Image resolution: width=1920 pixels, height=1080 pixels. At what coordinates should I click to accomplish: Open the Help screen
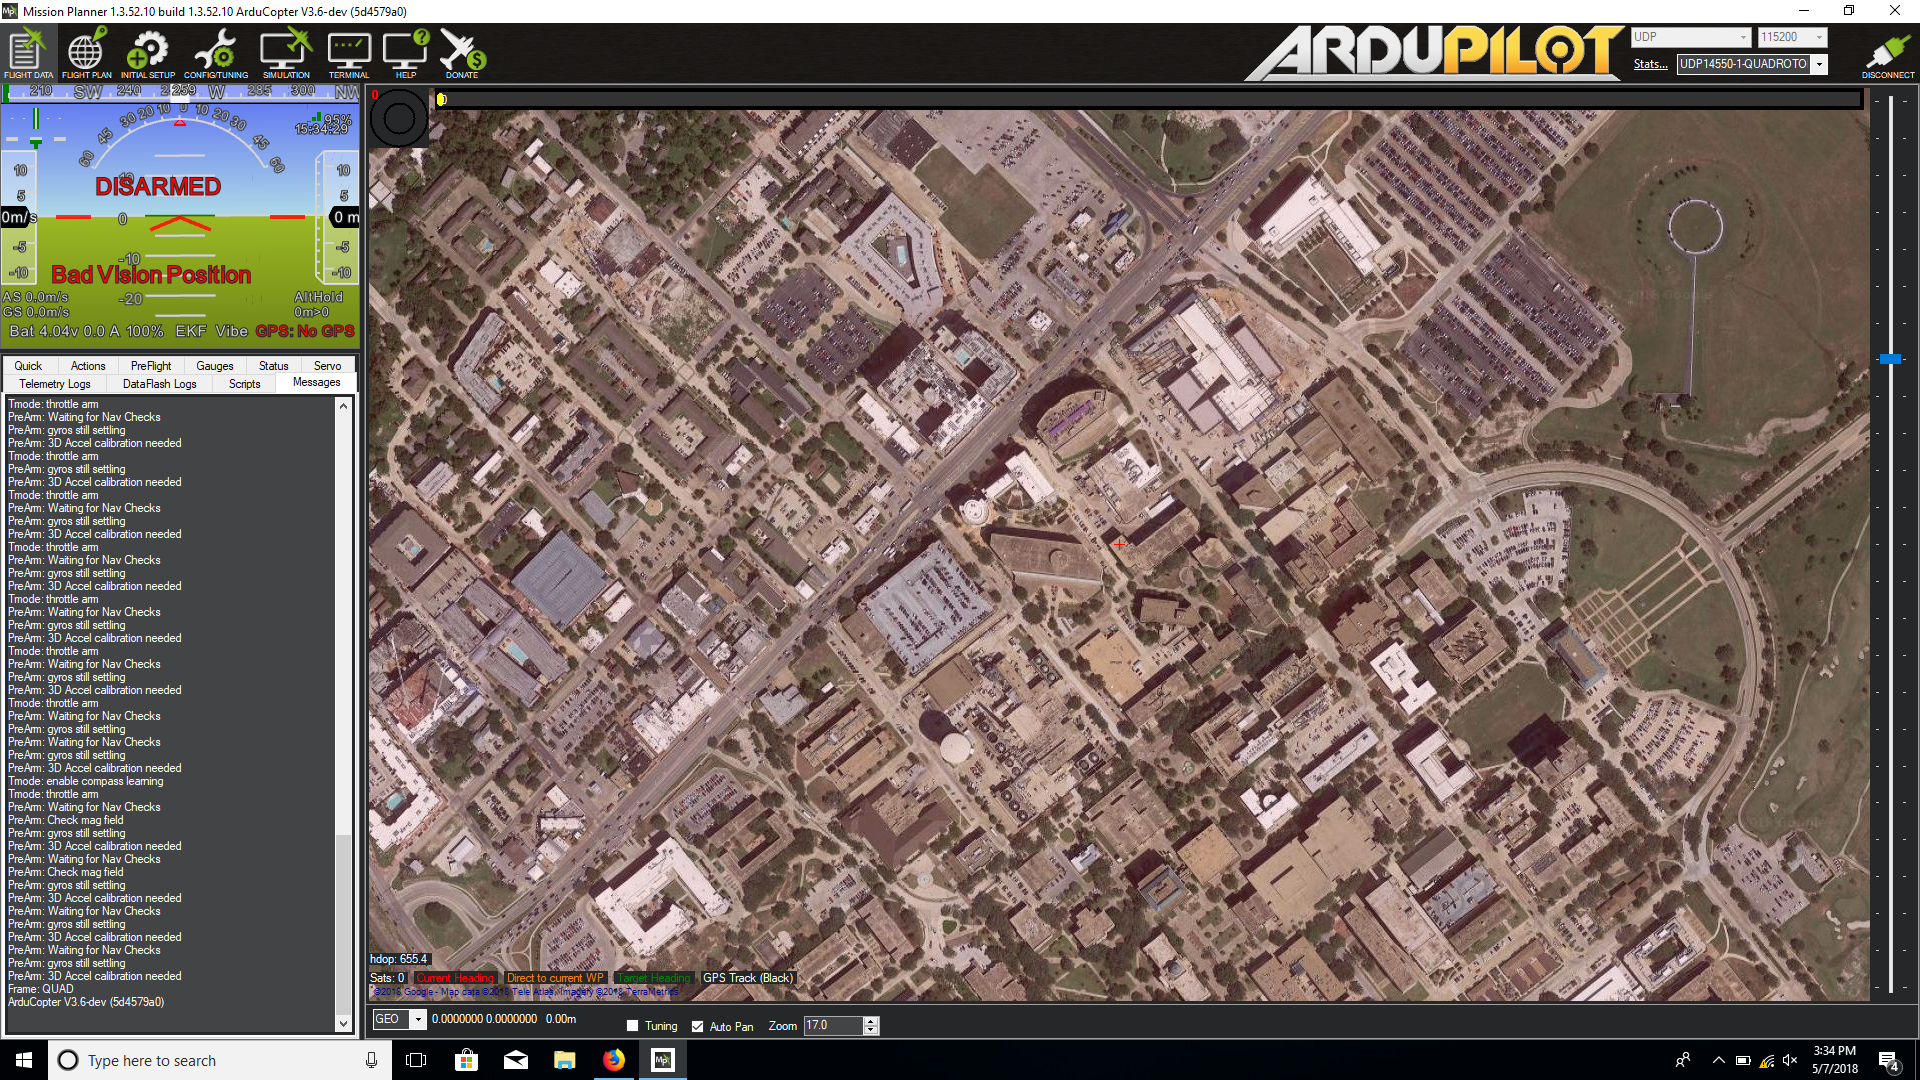coord(406,54)
